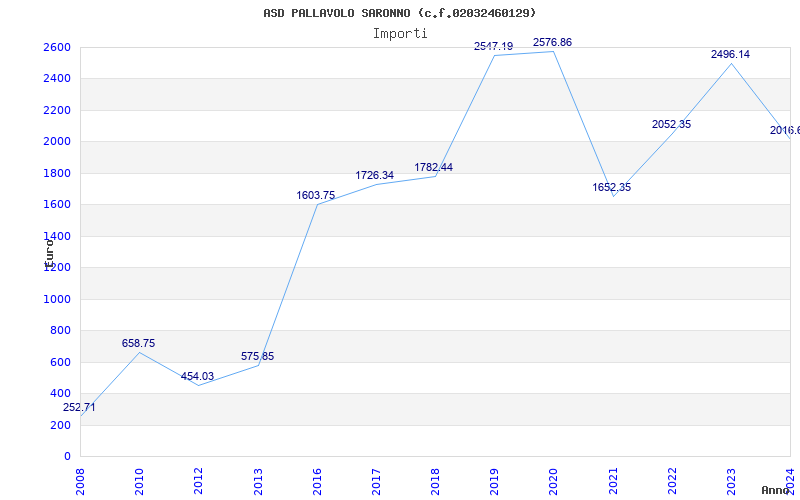The image size is (800, 500).
Task: Click the x-axis year 2008
Action: pyautogui.click(x=80, y=481)
